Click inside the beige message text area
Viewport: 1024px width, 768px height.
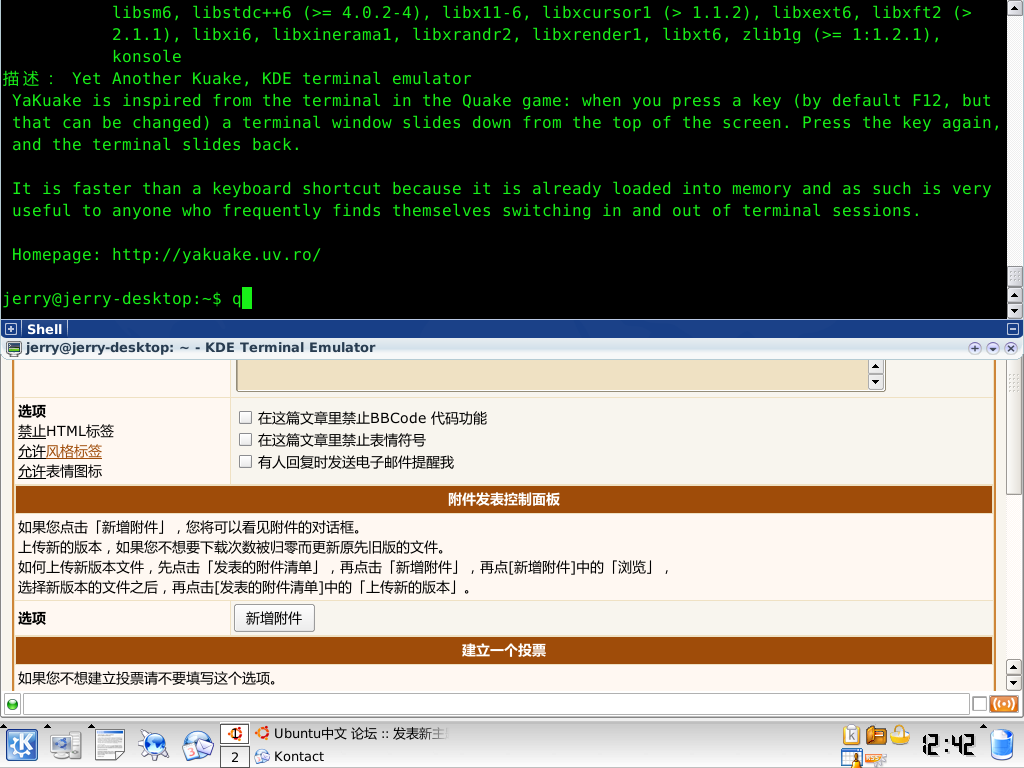tap(552, 375)
